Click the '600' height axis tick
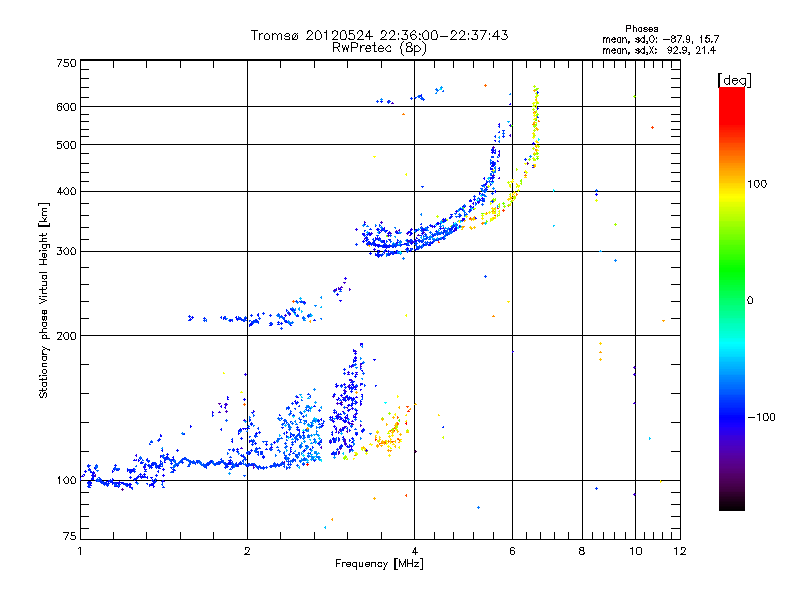Screen dimensions: 800x600 point(66,107)
